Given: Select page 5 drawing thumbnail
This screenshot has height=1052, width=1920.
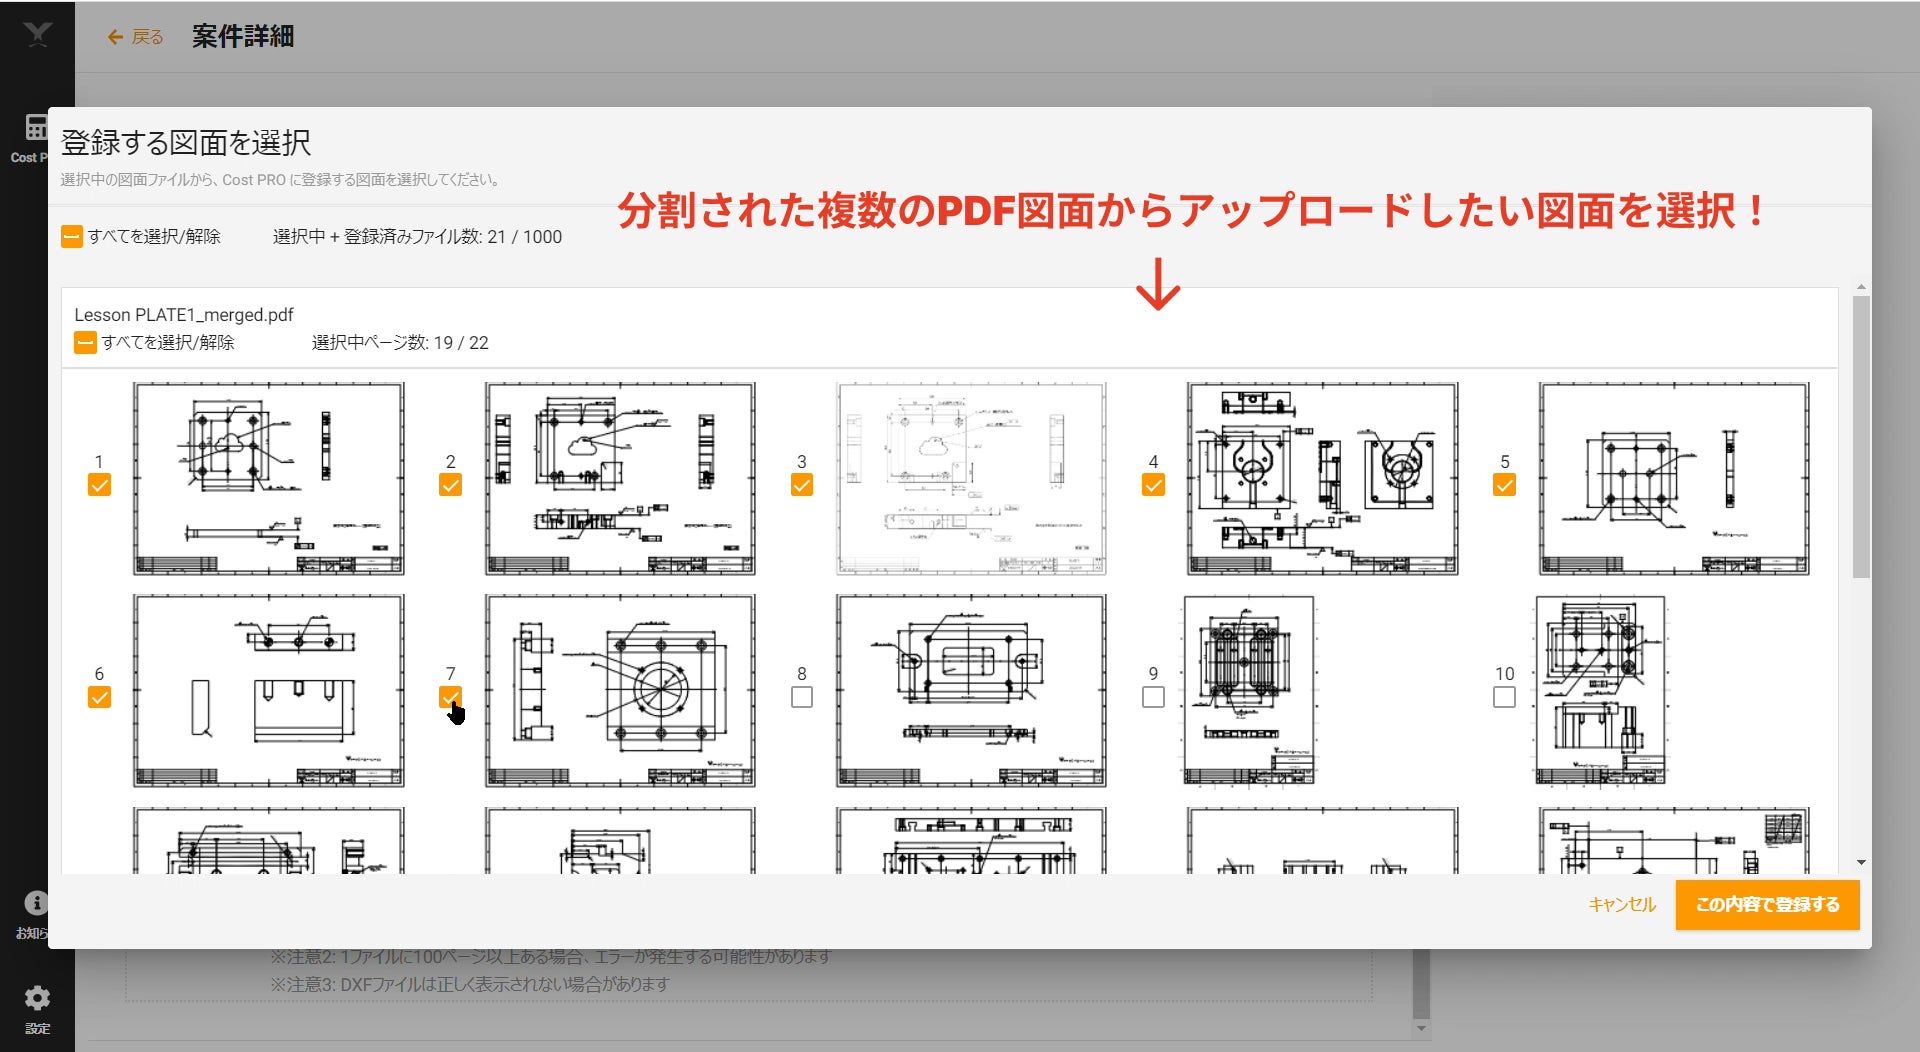Looking at the screenshot, I should tap(1674, 478).
